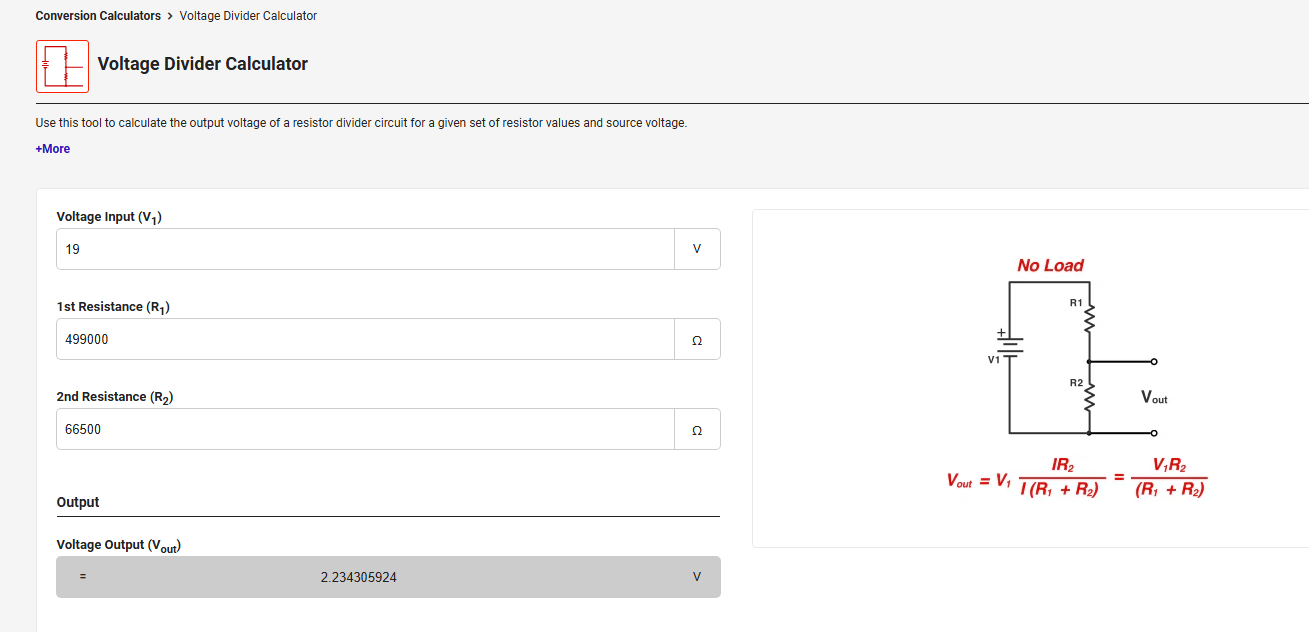1309x632 pixels.
Task: Select the Voltage Divider Calculator breadcrumb item
Action: pos(248,16)
